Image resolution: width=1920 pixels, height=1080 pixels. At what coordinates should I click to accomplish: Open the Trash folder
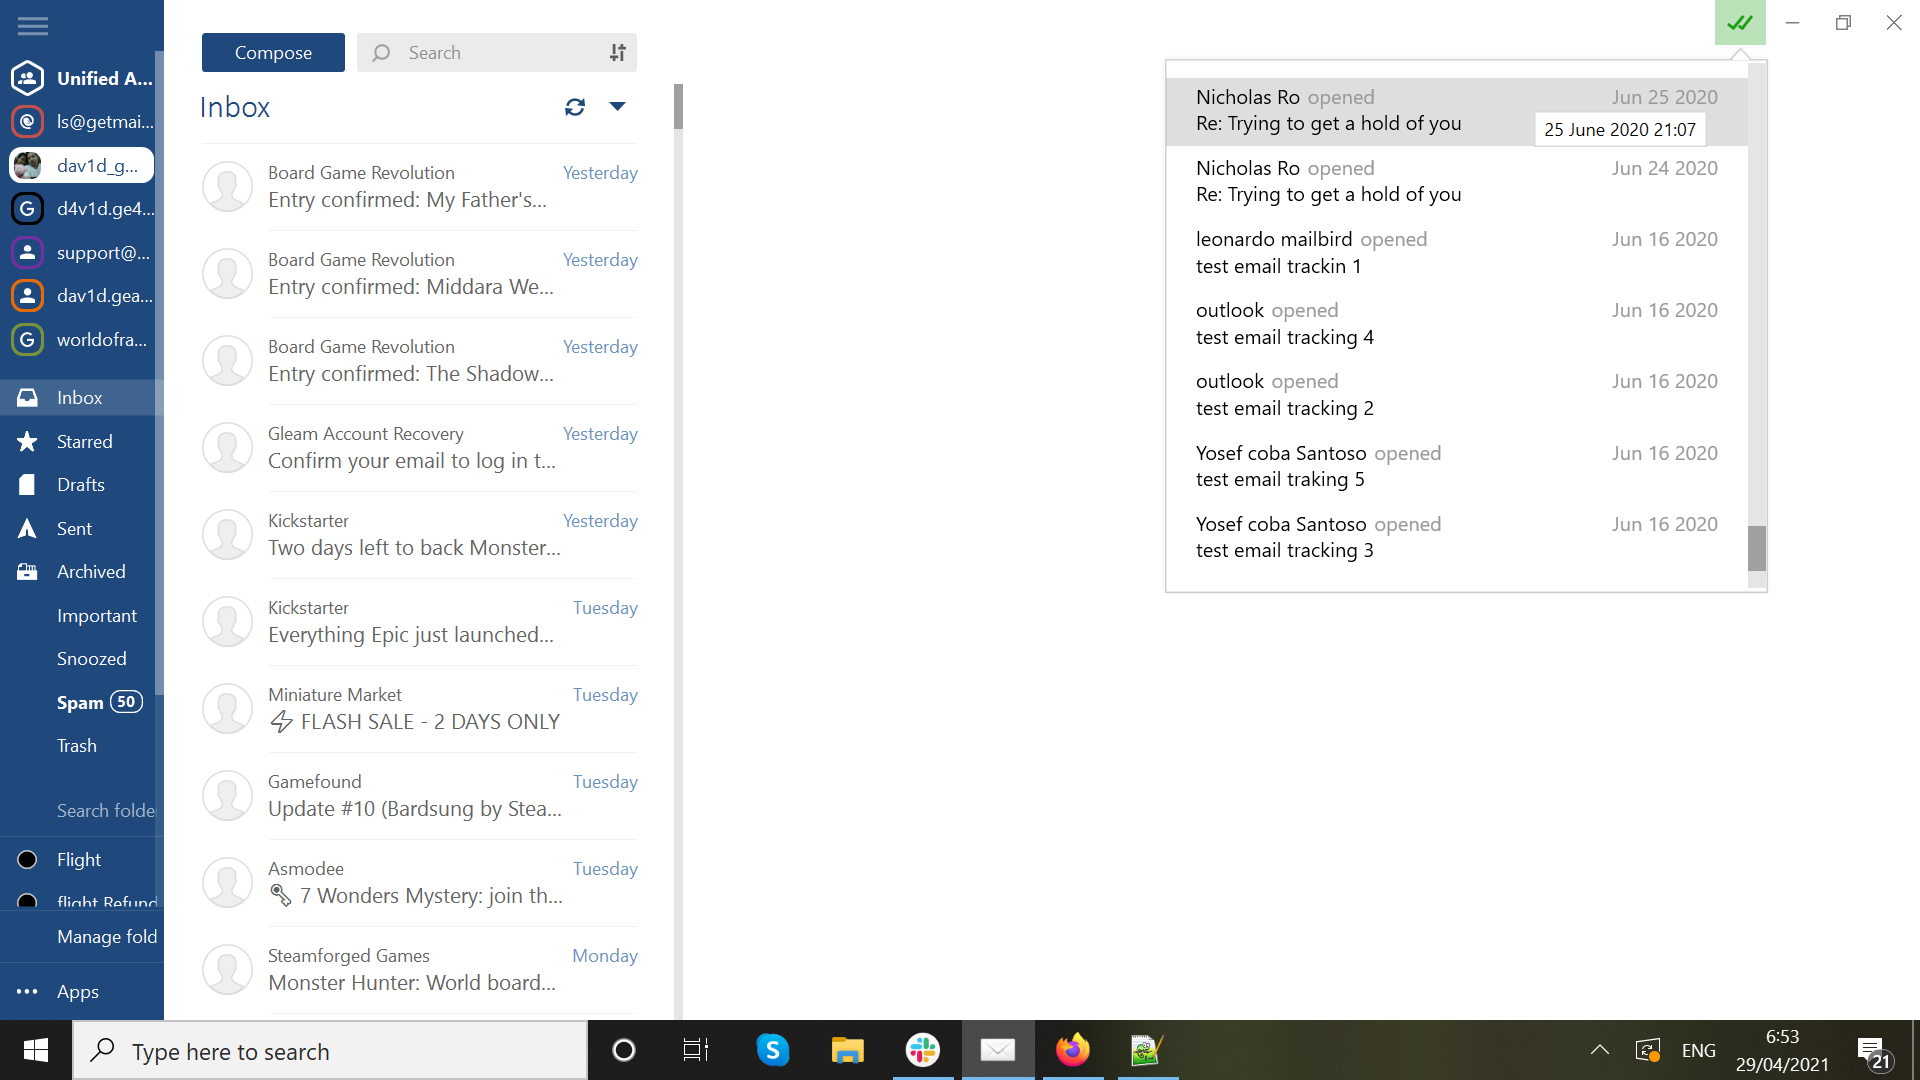coord(75,745)
